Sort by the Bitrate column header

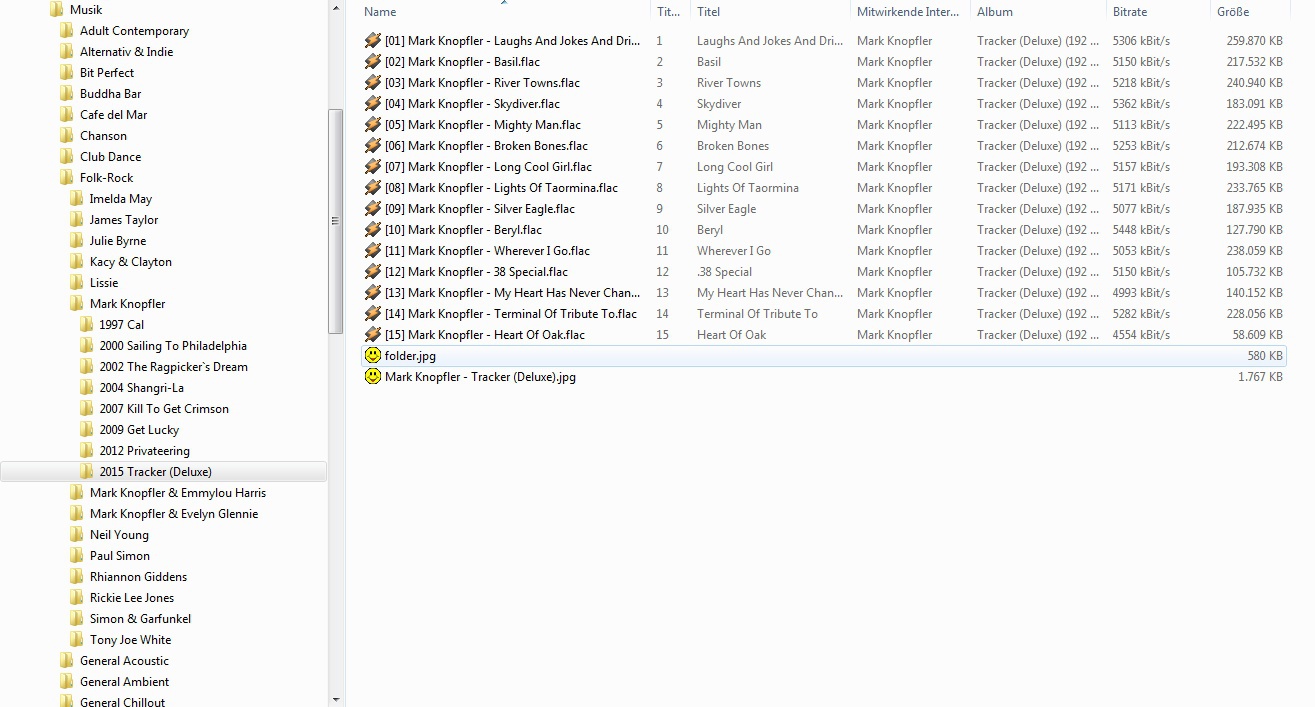[x=1130, y=12]
